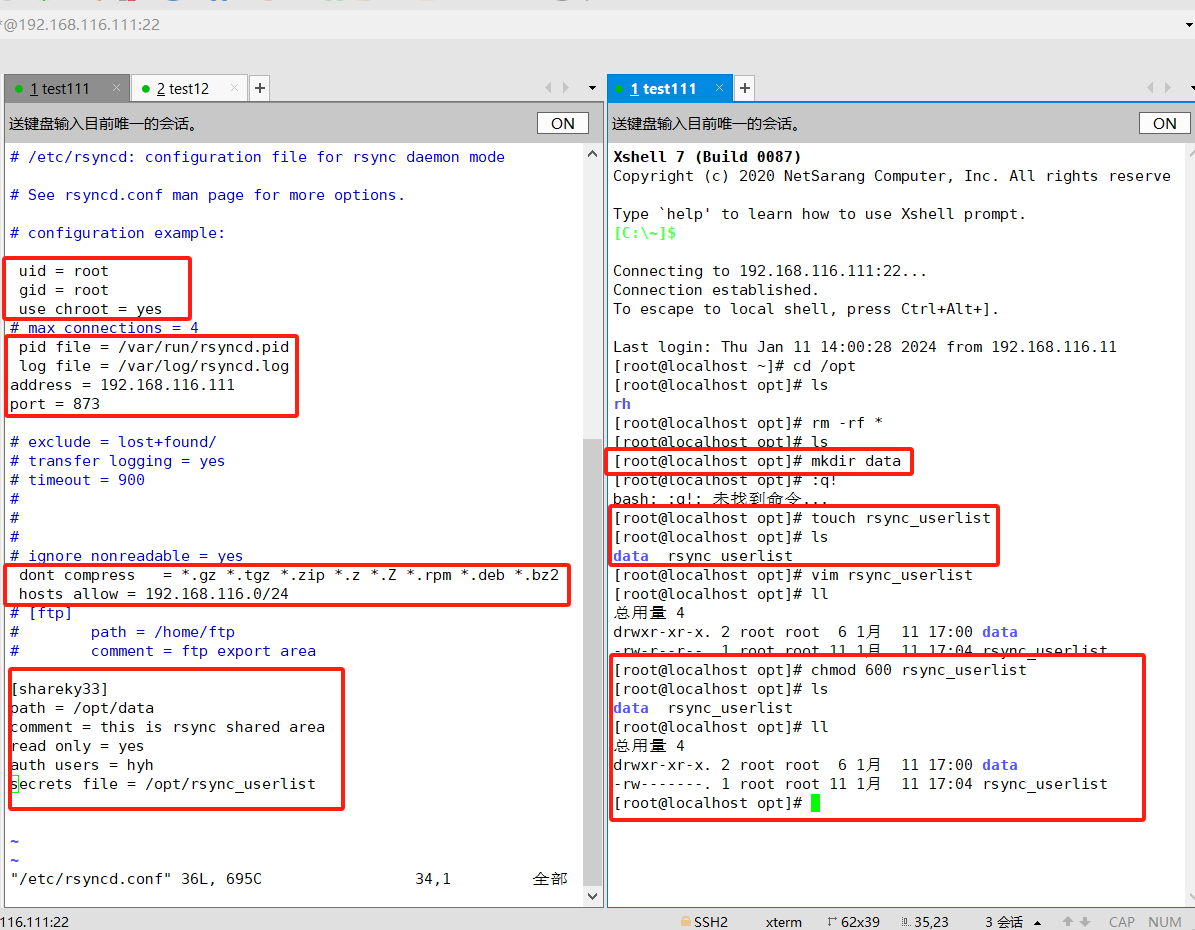Click the 'secrets file = /opt/rsync_userlist' line
The image size is (1195, 930).
(163, 784)
